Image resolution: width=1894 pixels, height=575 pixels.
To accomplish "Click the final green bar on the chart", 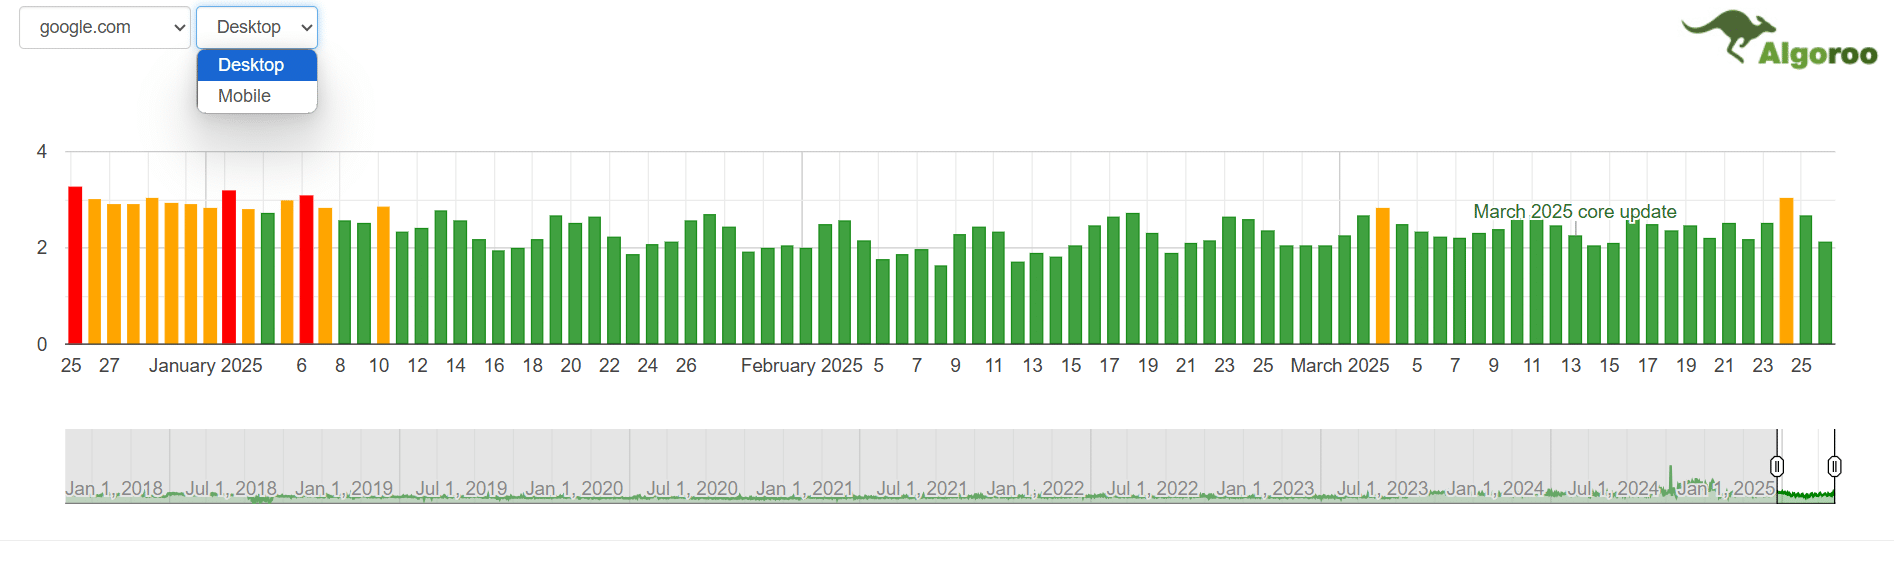I will 1825,293.
